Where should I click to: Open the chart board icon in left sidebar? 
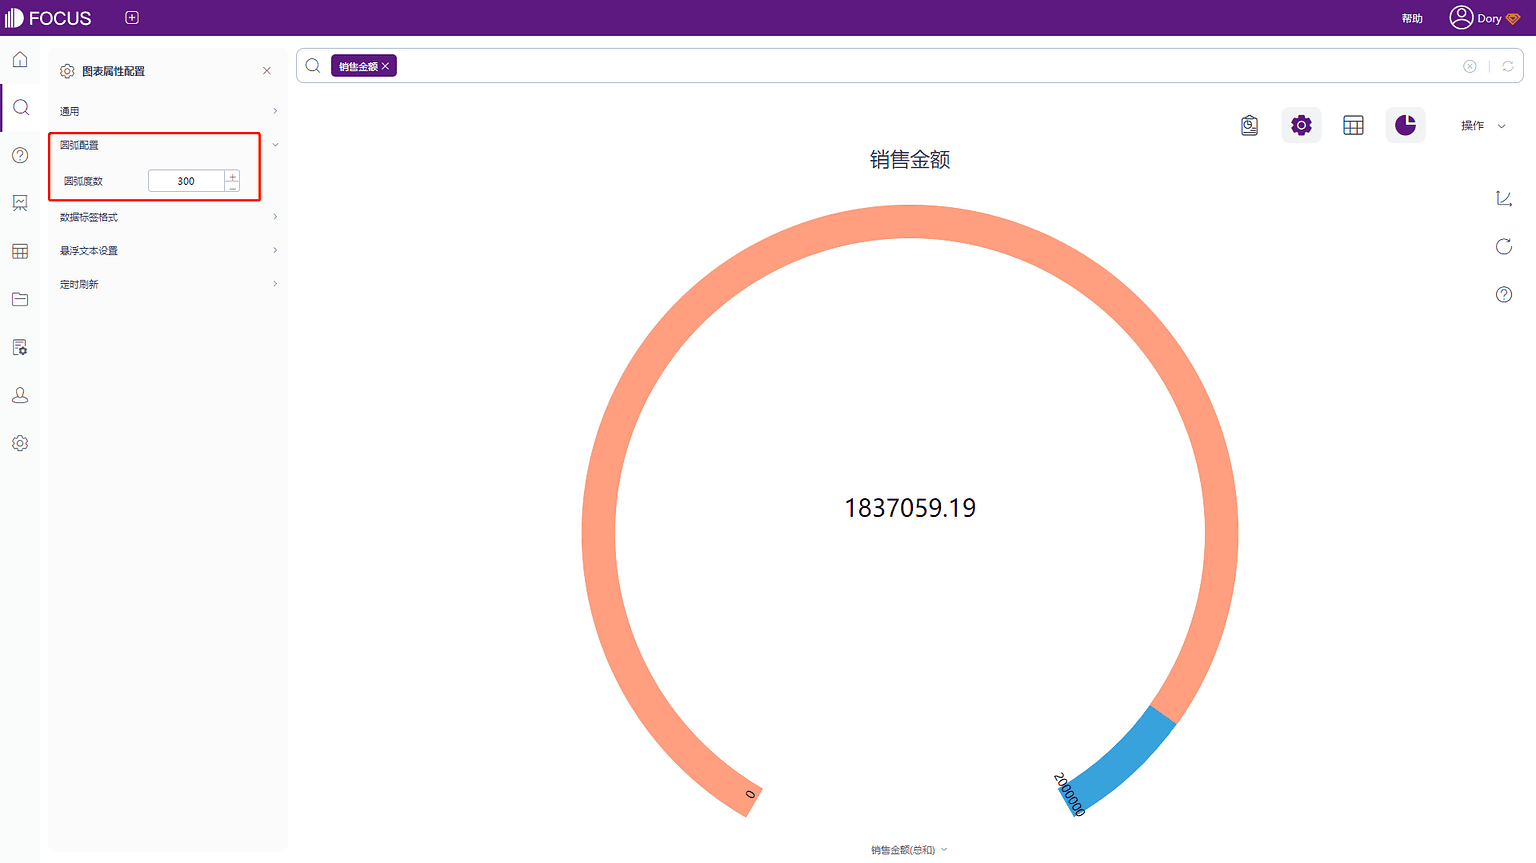coord(20,203)
